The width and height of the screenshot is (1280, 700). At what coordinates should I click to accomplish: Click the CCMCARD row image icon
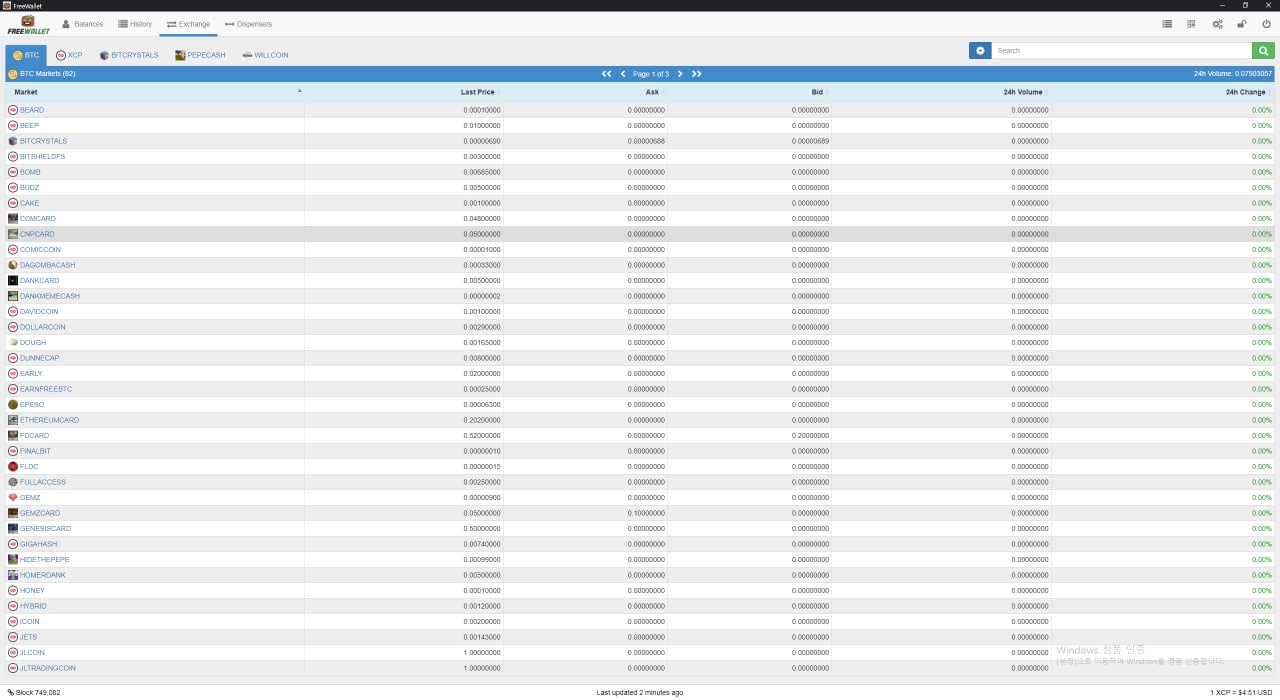point(13,218)
